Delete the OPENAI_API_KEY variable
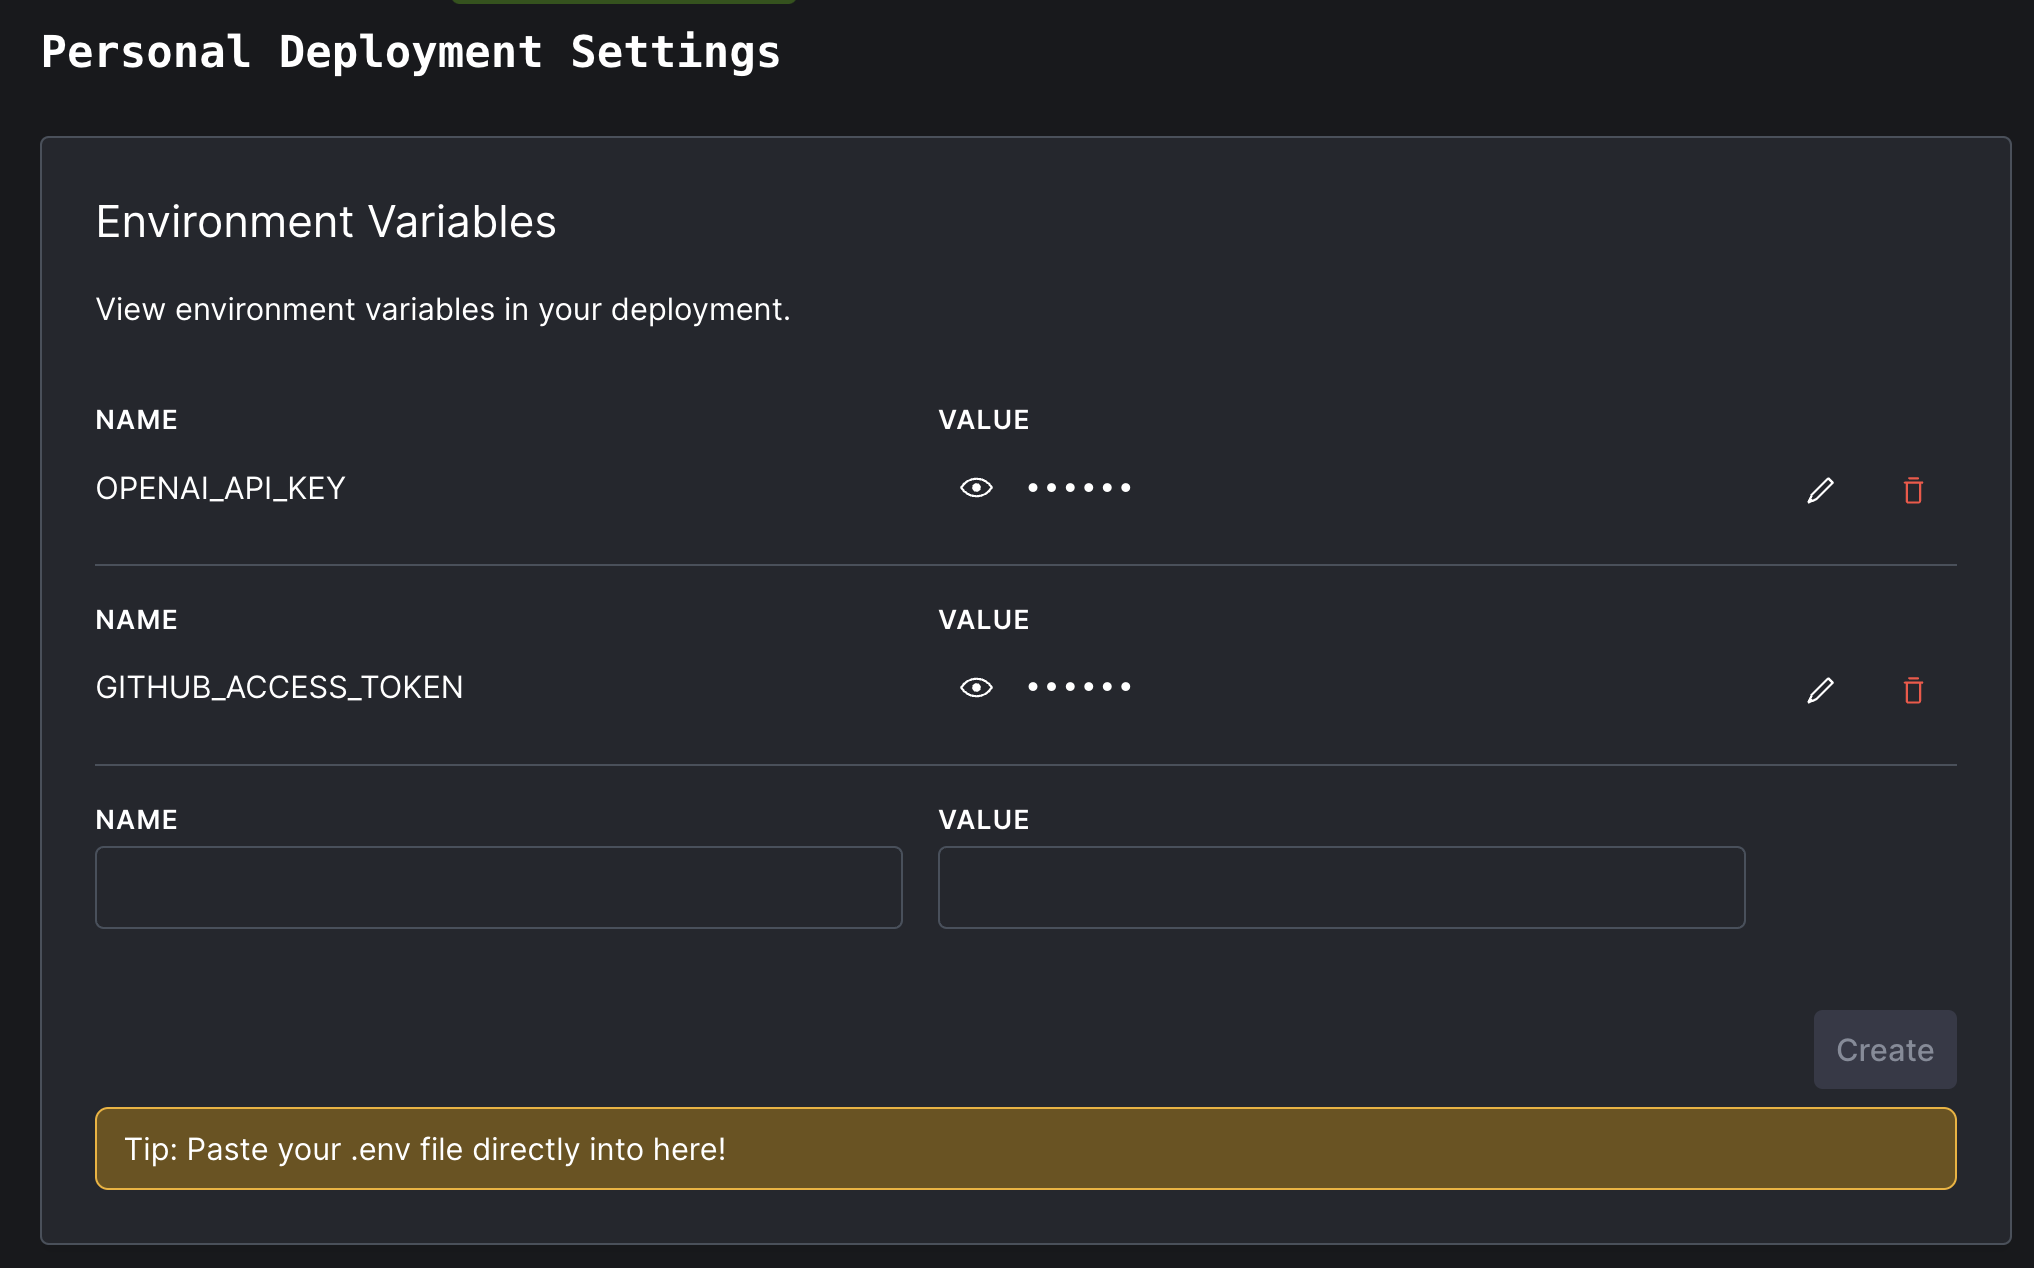The width and height of the screenshot is (2034, 1268). (x=1913, y=490)
